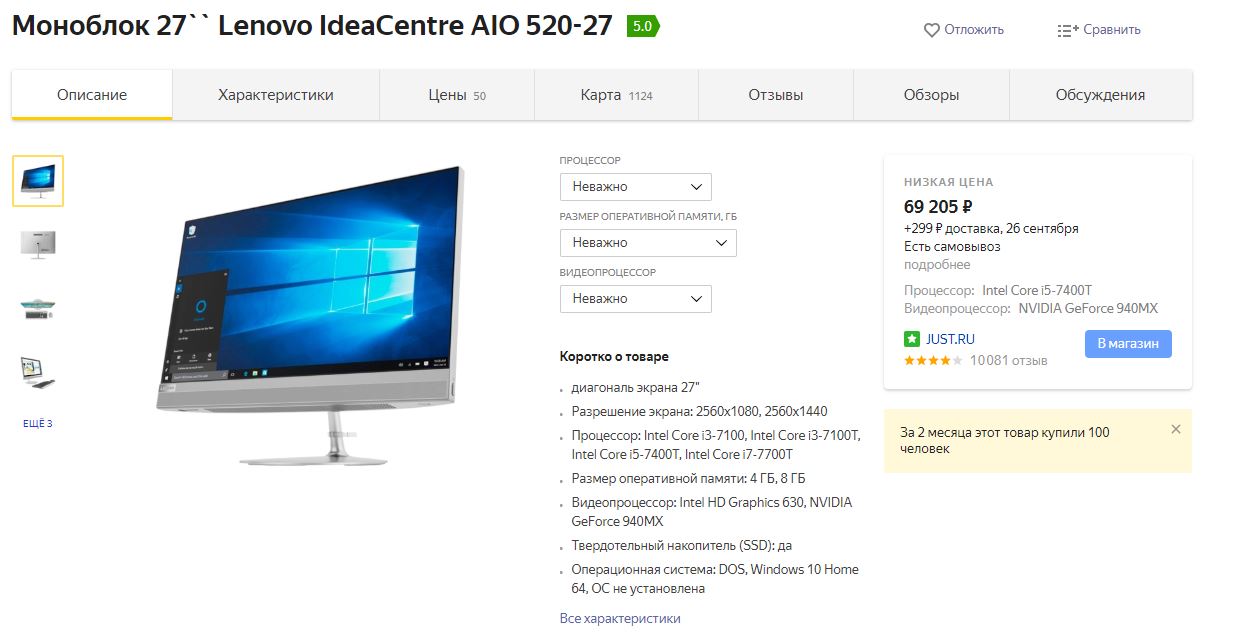Switch to the Отзывы tab
Image resolution: width=1234 pixels, height=637 pixels.
pos(776,95)
